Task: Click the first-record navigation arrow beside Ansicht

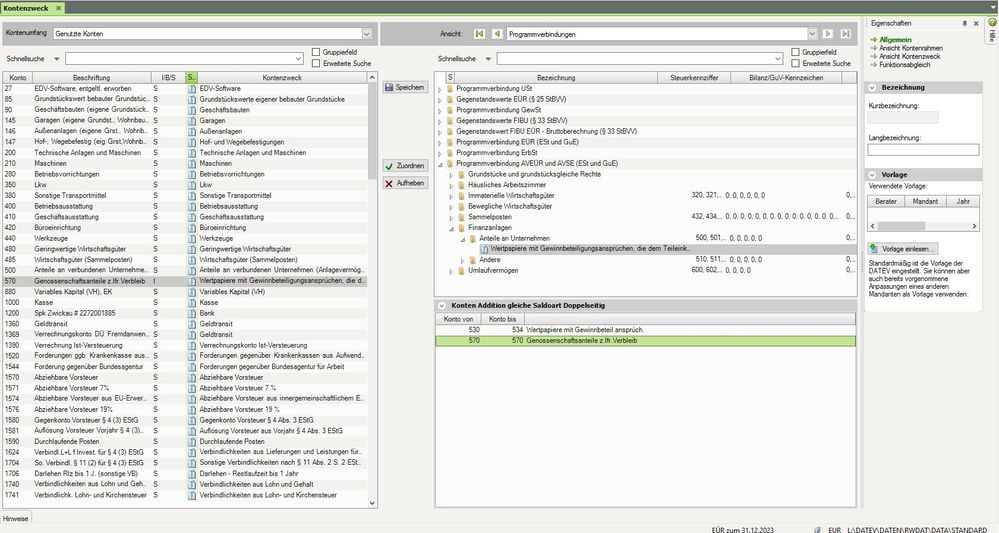Action: tap(480, 34)
